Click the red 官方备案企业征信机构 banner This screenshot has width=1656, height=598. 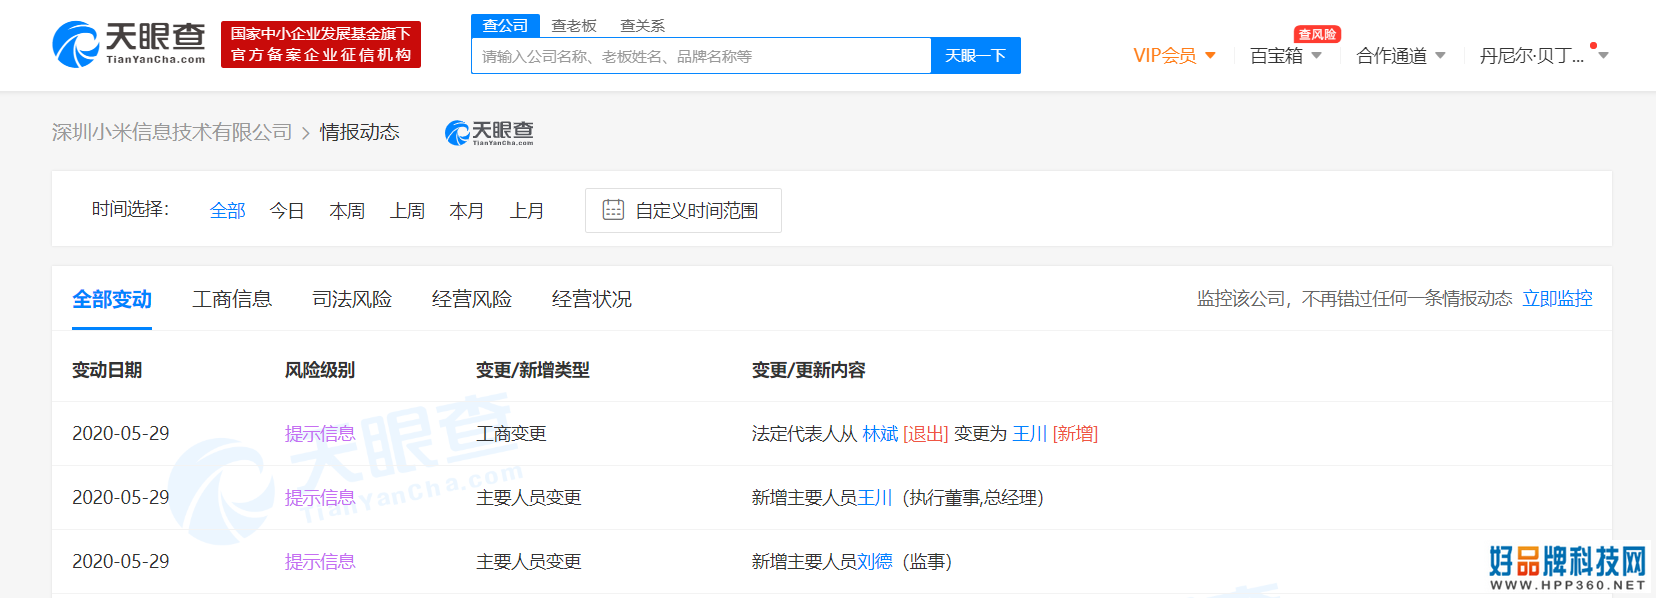tap(321, 45)
